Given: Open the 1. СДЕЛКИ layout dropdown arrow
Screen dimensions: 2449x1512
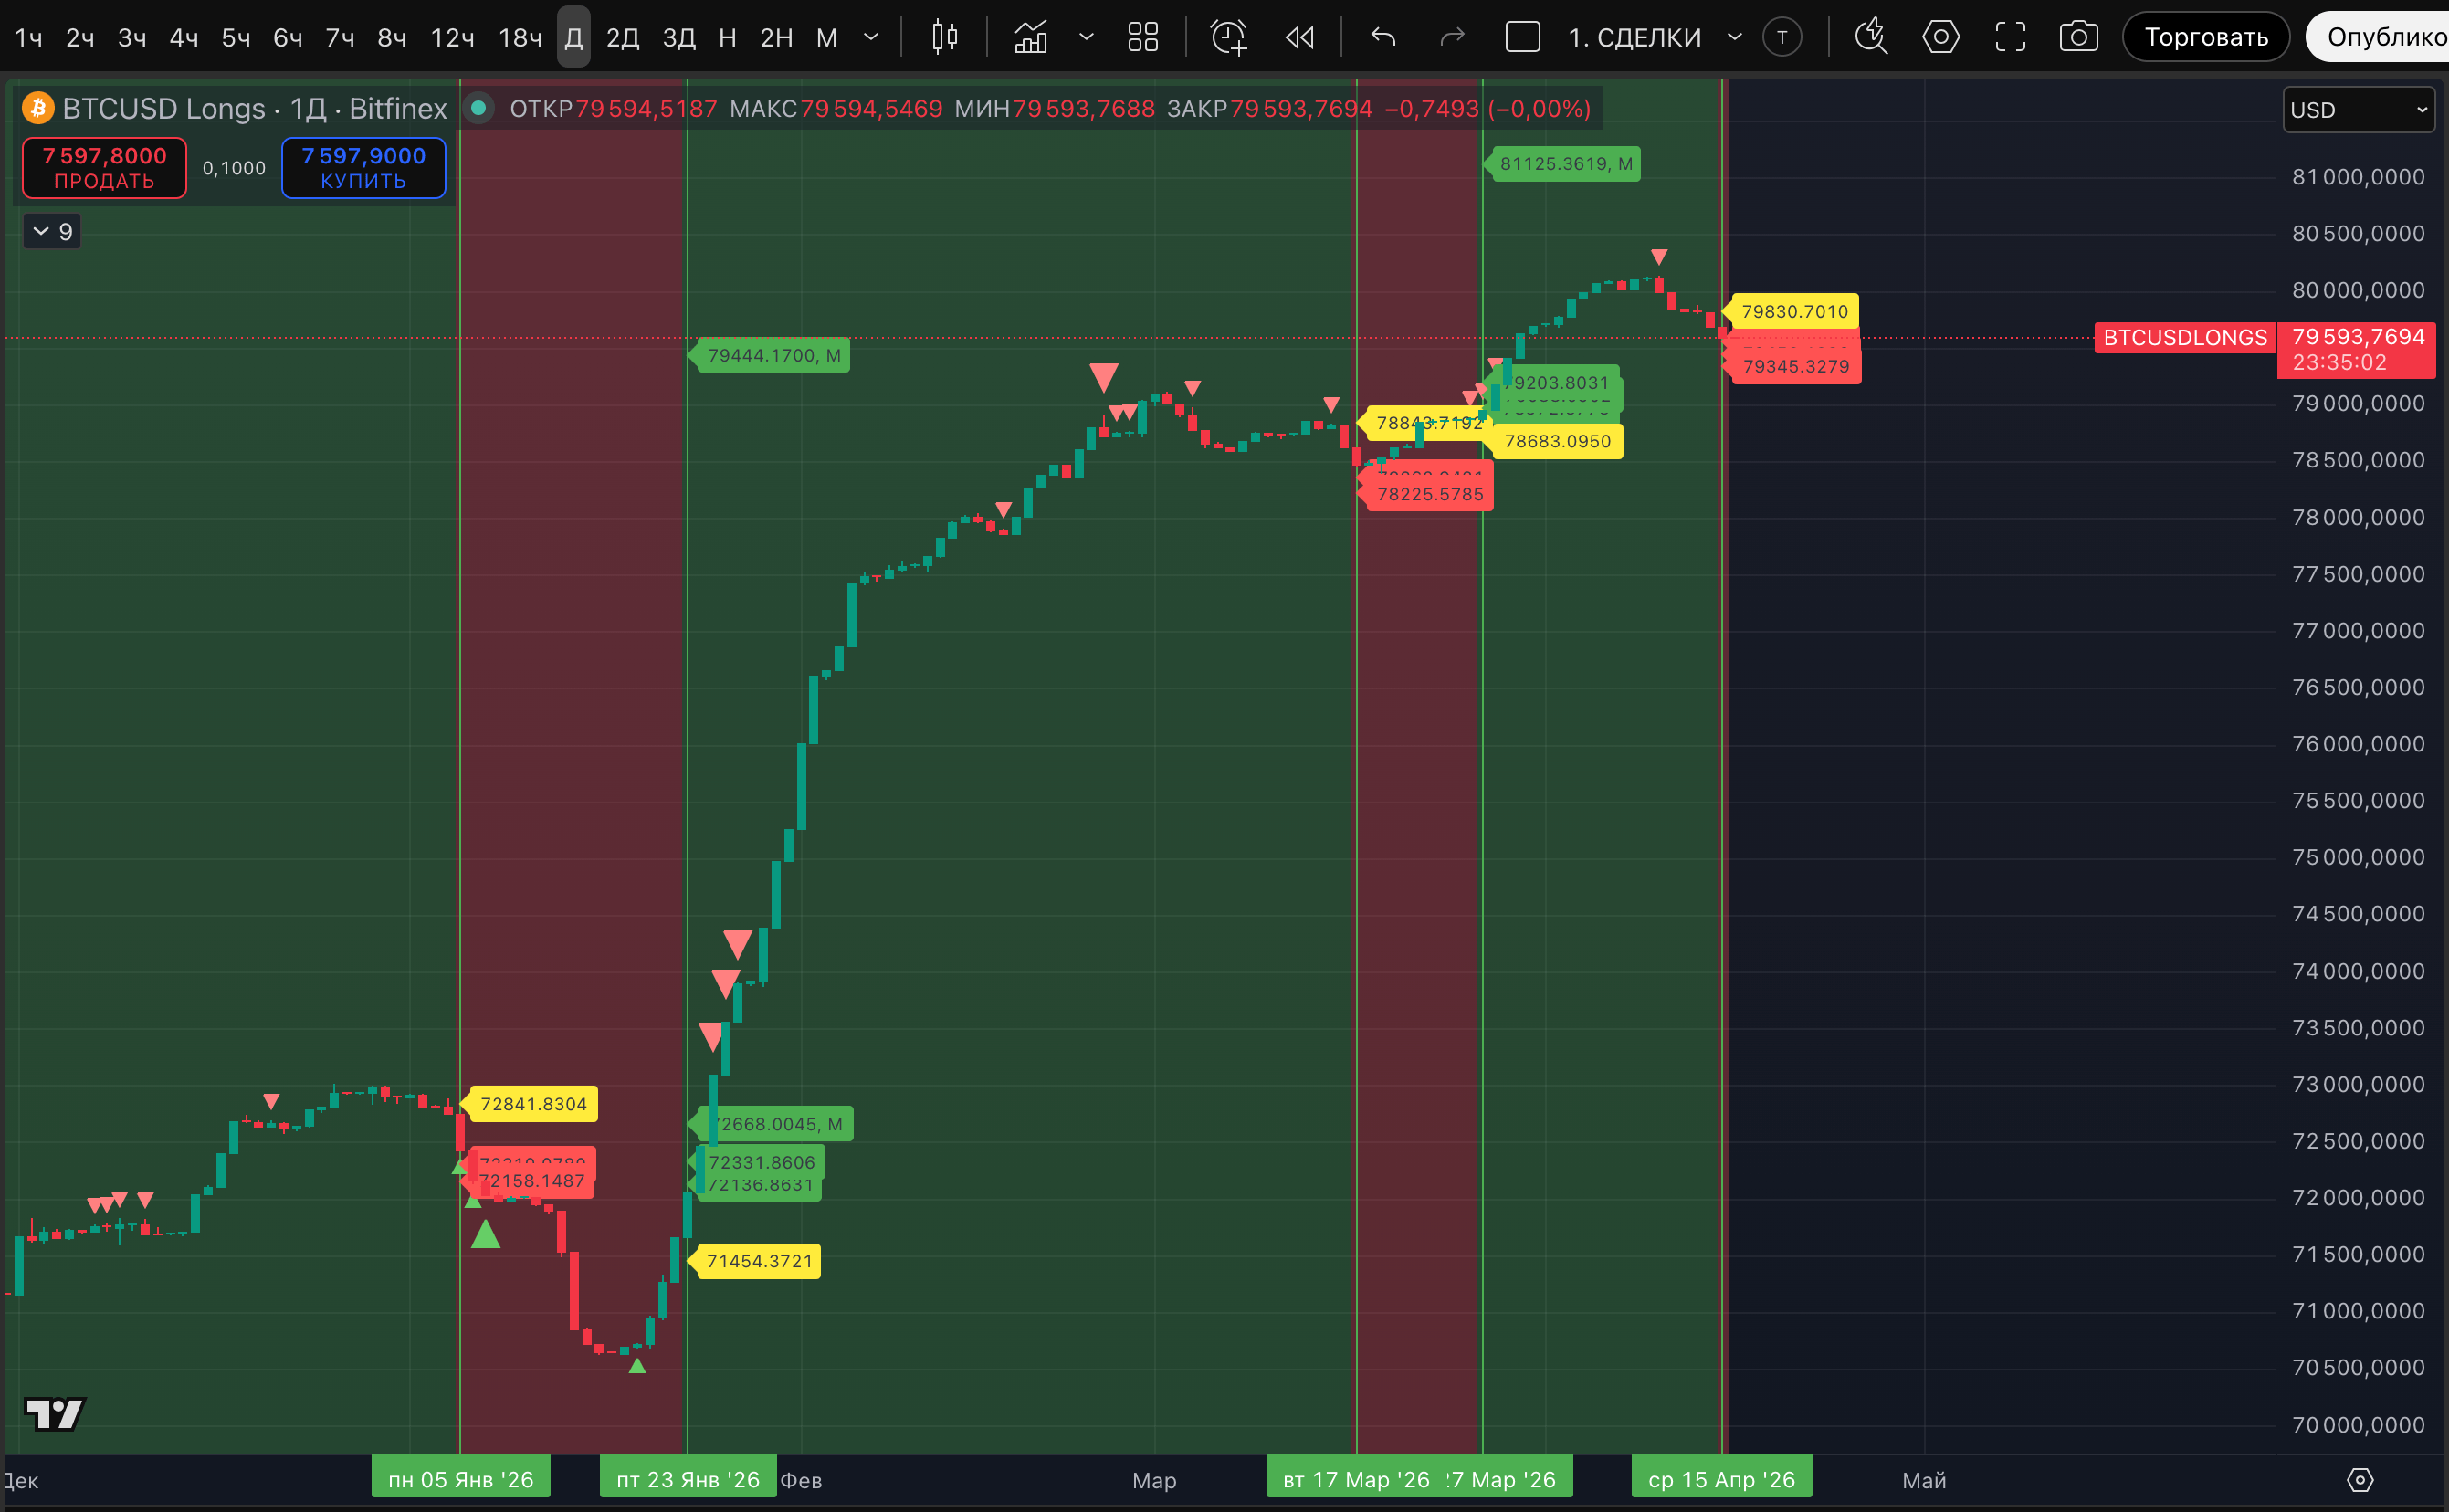Looking at the screenshot, I should coord(1735,38).
